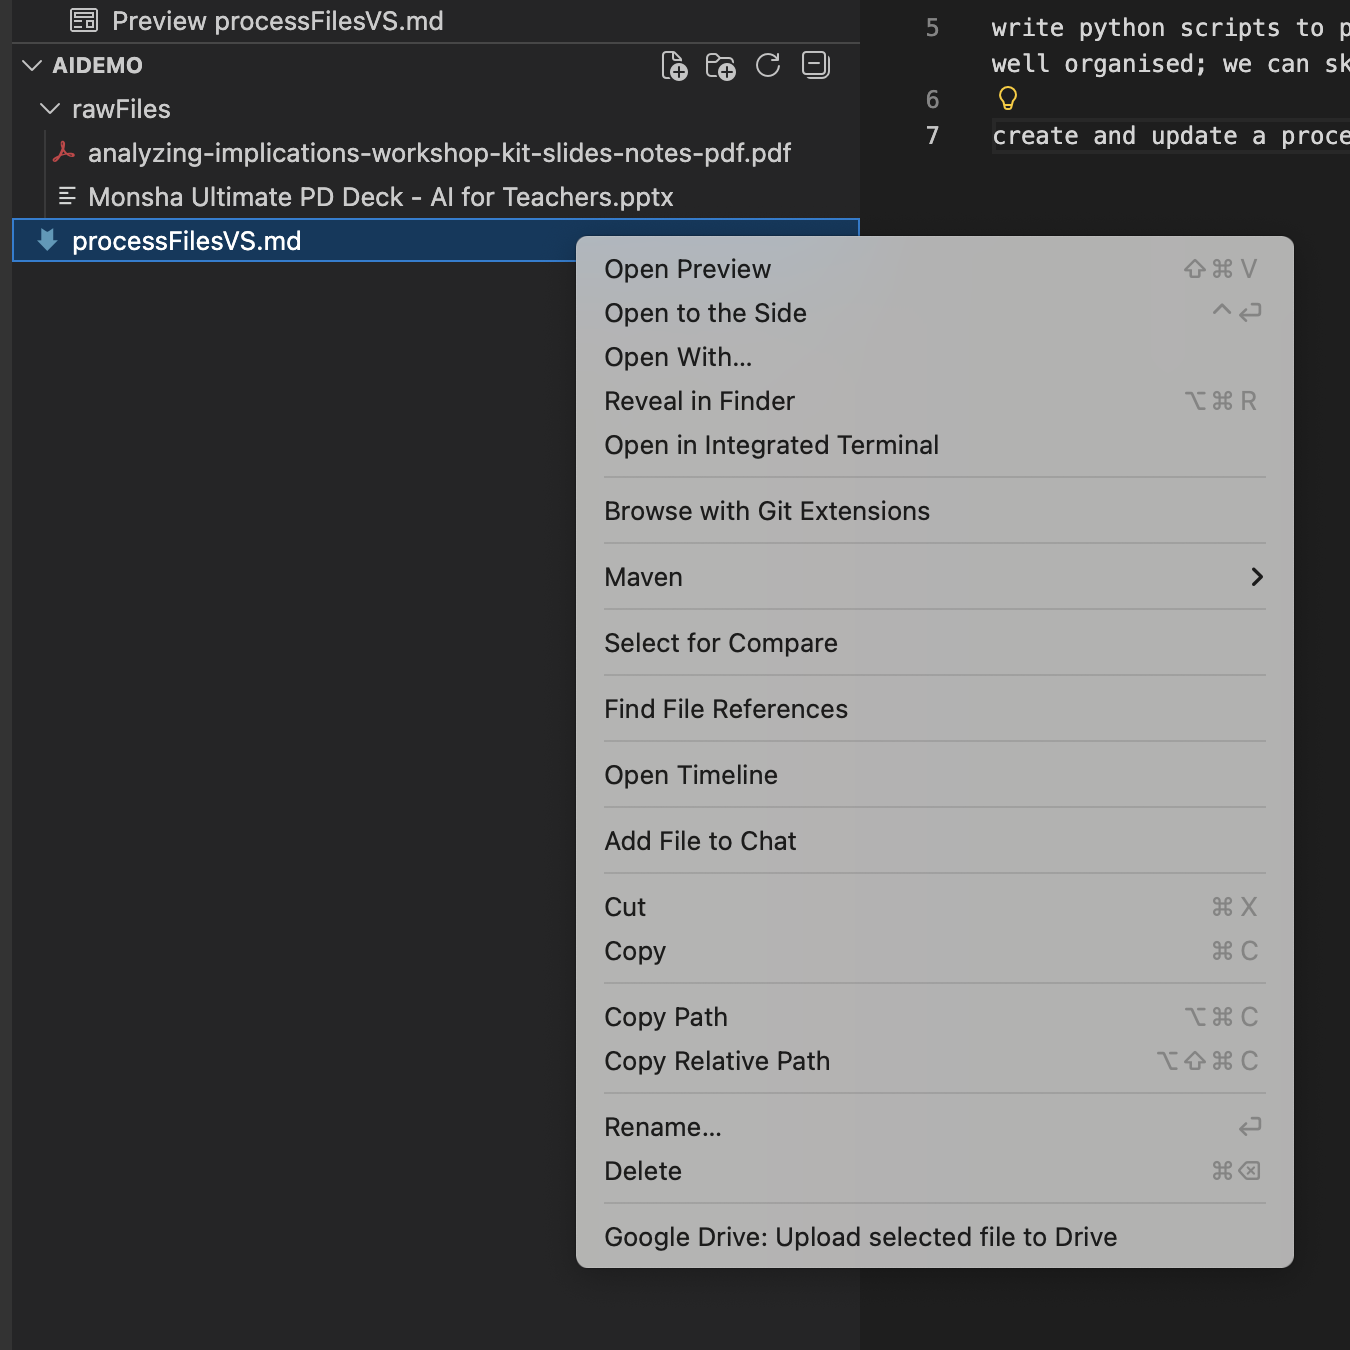Collapse the AIDEMO workspace section

tap(32, 66)
